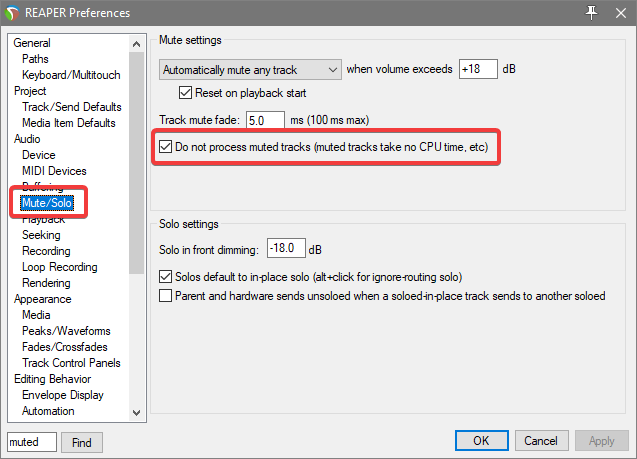Click the Cancel button
637x459 pixels.
541,441
